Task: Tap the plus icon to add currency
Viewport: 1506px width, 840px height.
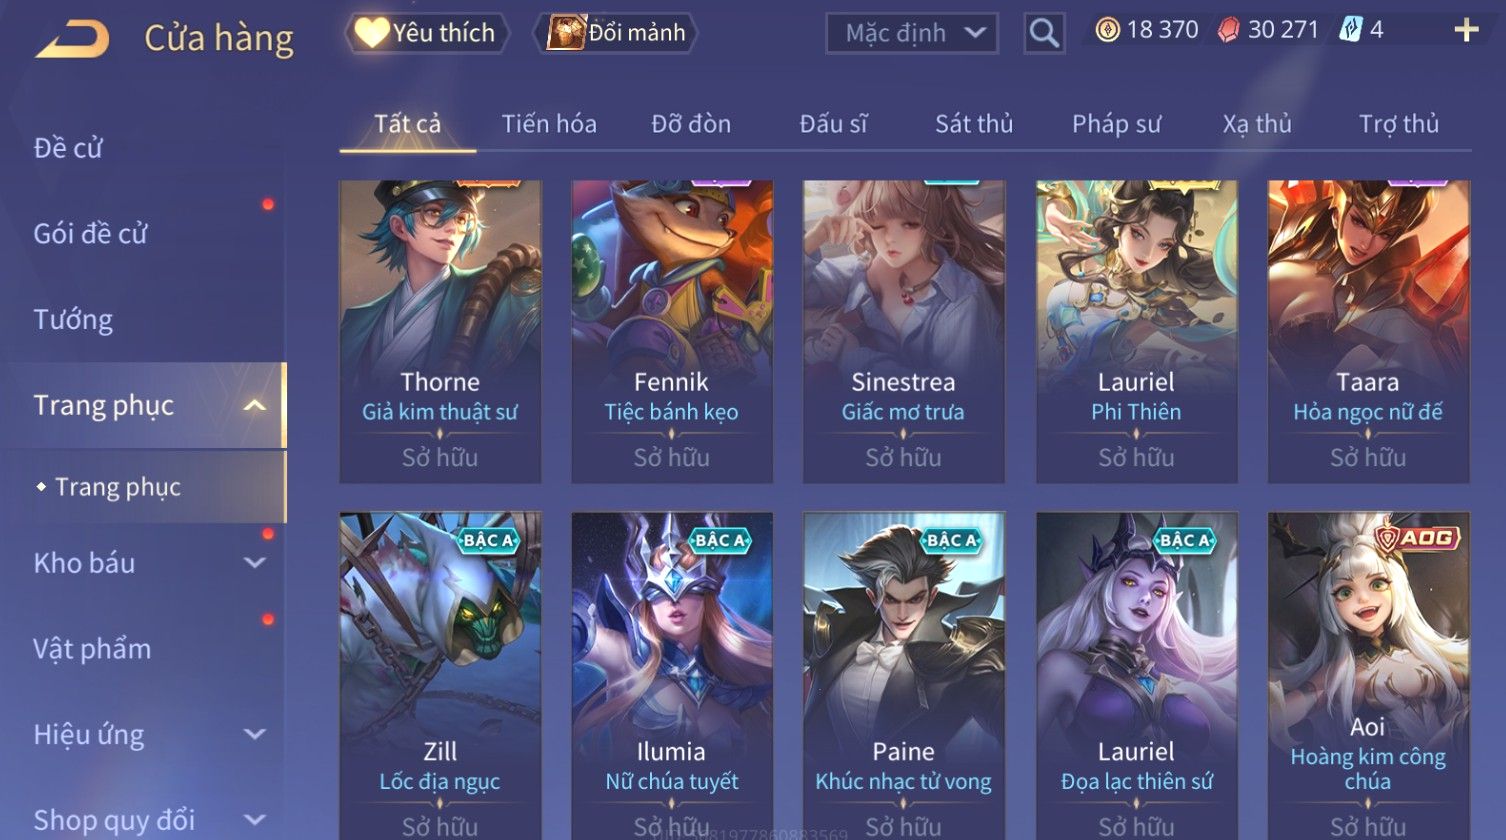Action: tap(1466, 30)
